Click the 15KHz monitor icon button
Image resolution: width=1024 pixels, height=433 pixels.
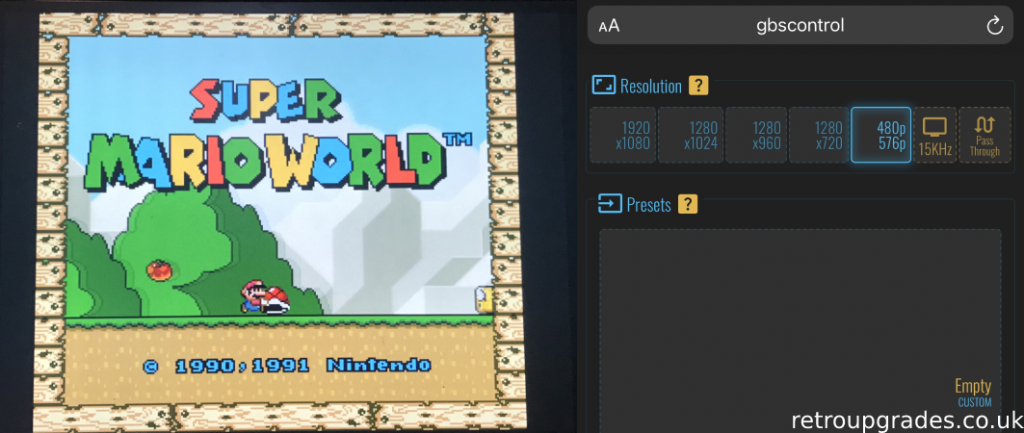pyautogui.click(x=935, y=135)
